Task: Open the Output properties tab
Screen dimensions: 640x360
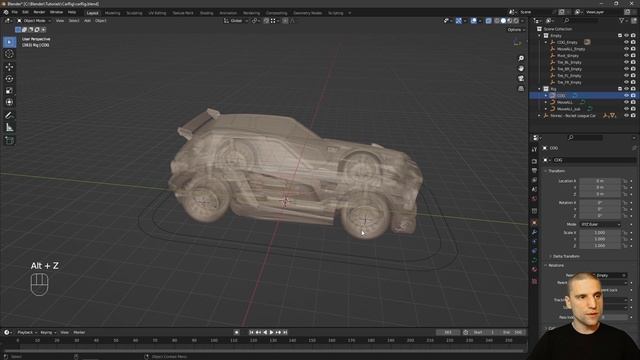Action: click(534, 171)
